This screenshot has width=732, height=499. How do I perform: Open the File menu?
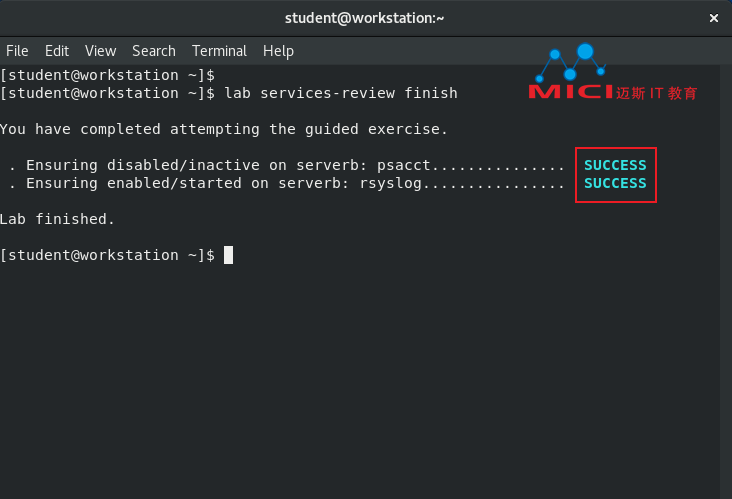tap(17, 51)
